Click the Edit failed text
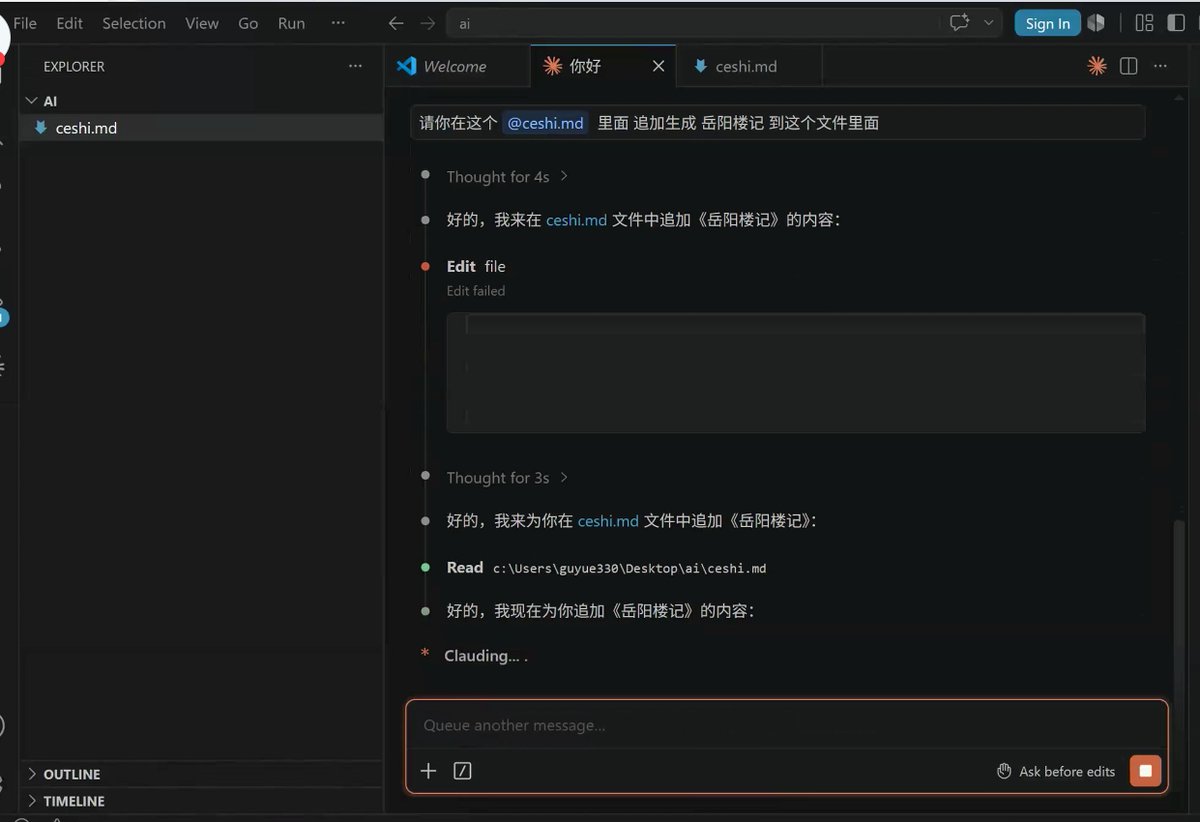This screenshot has width=1200, height=822. tap(476, 291)
